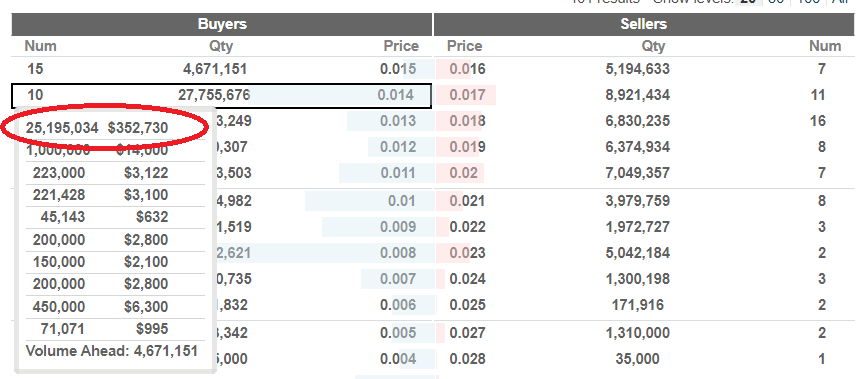This screenshot has height=379, width=865.
Task: Select seller quantity 1,310,000
Action: point(638,333)
